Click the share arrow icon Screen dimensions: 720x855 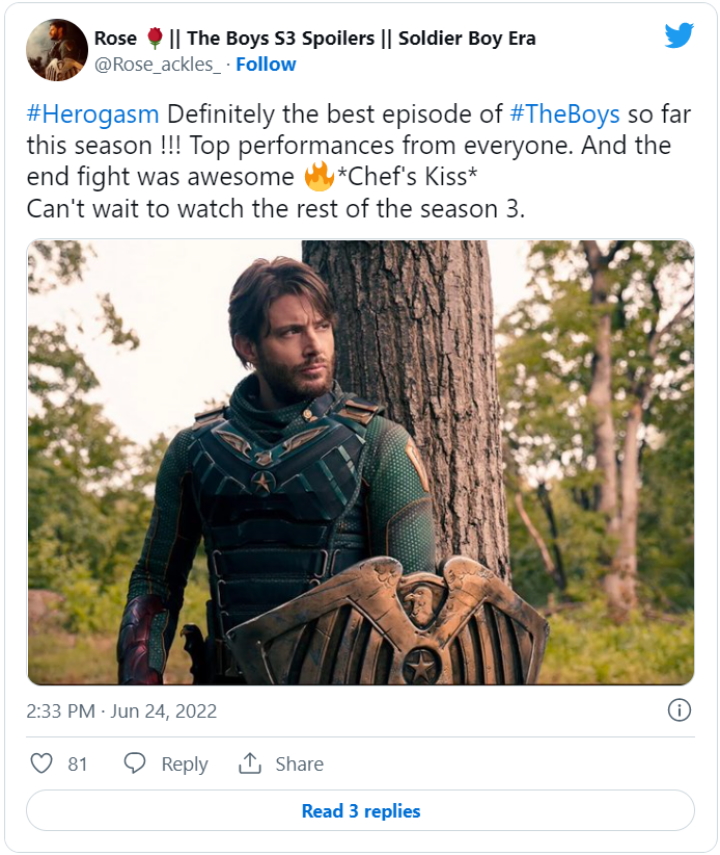point(249,764)
